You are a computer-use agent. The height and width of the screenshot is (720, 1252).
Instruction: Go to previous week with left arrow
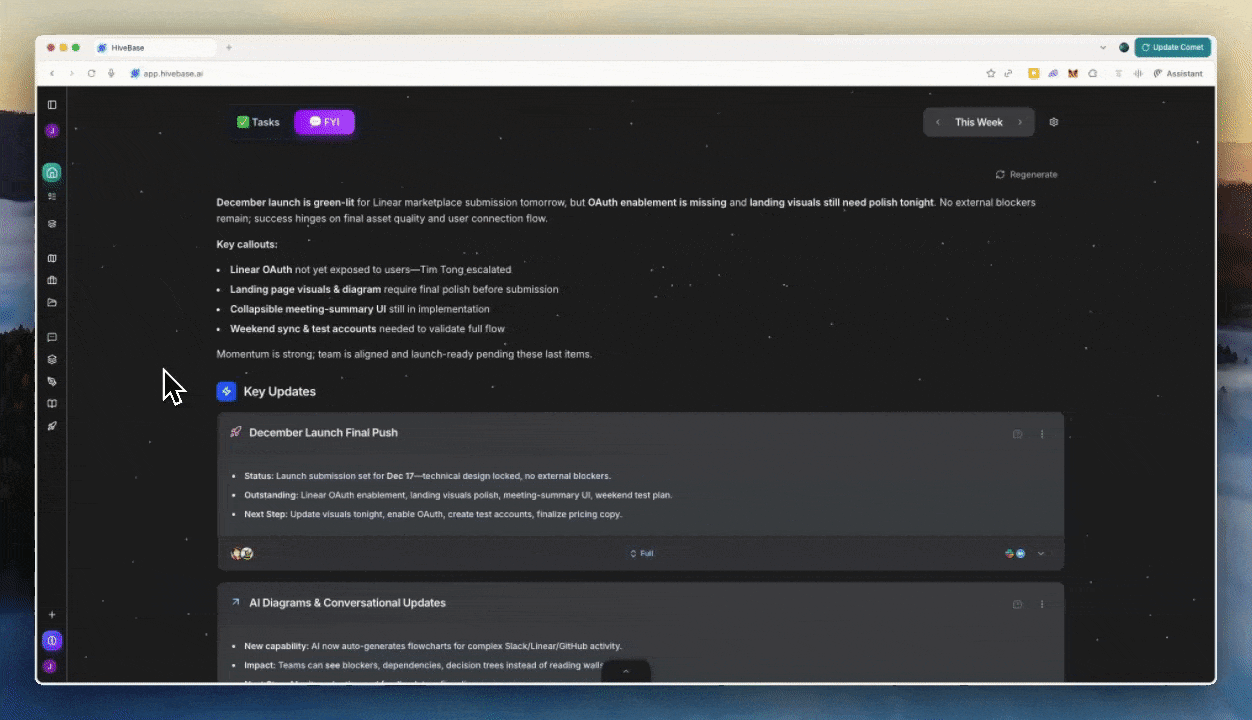point(937,122)
